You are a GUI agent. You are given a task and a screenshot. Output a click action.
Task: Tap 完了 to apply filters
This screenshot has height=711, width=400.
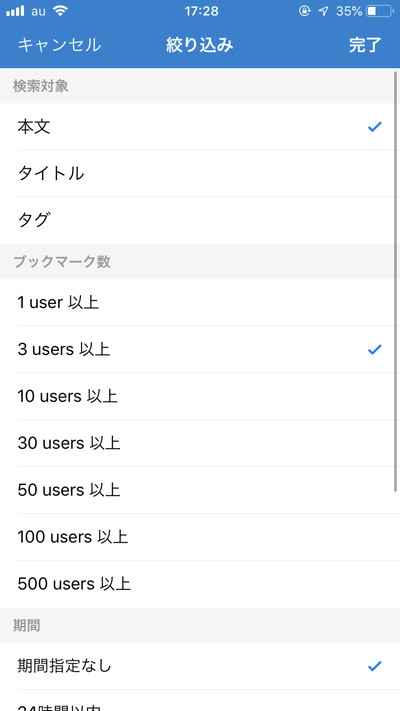point(365,45)
